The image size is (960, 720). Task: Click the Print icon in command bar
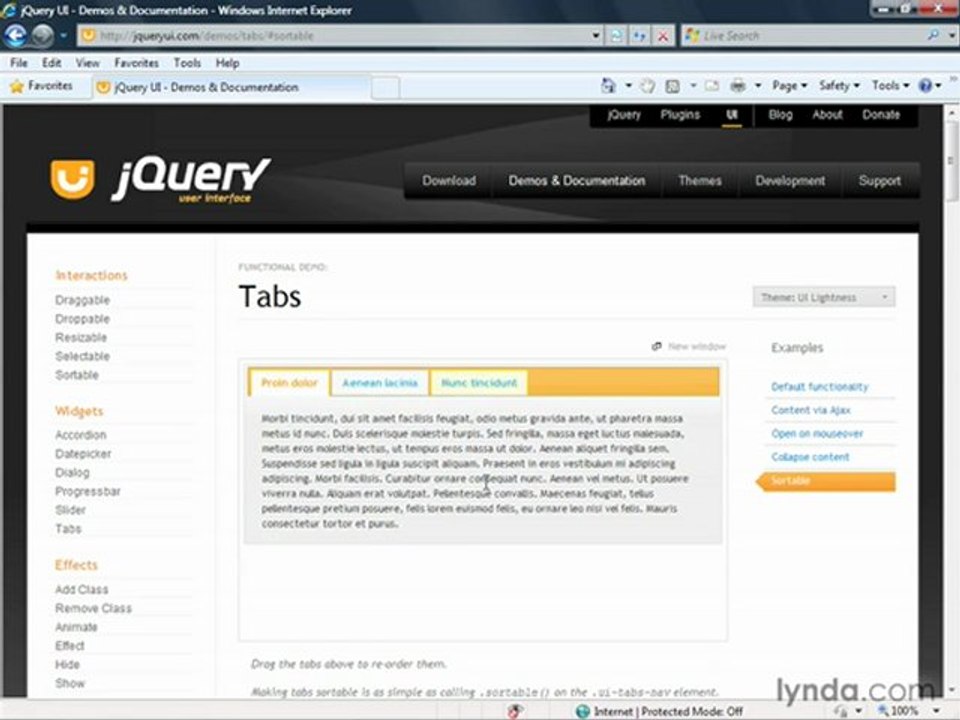pyautogui.click(x=738, y=86)
